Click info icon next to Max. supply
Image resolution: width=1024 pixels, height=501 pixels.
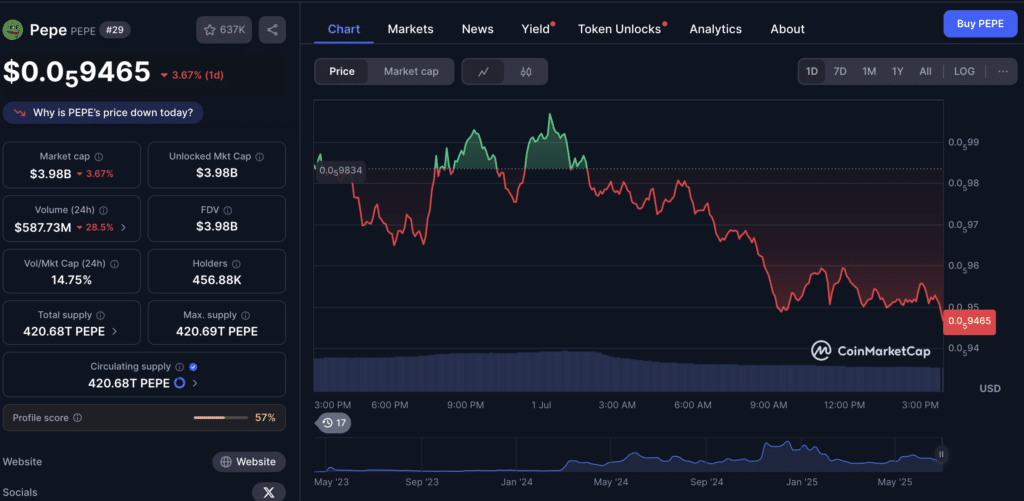coord(246,315)
